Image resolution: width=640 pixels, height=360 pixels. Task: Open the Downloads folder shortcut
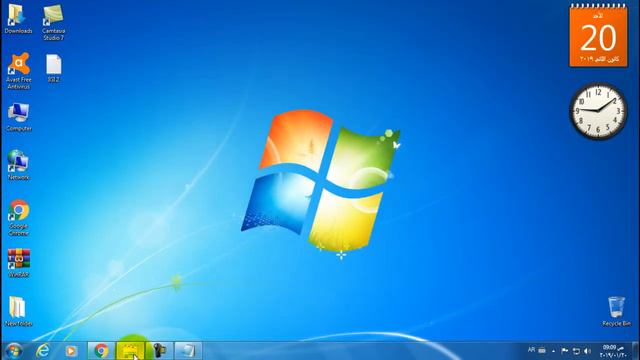18,19
